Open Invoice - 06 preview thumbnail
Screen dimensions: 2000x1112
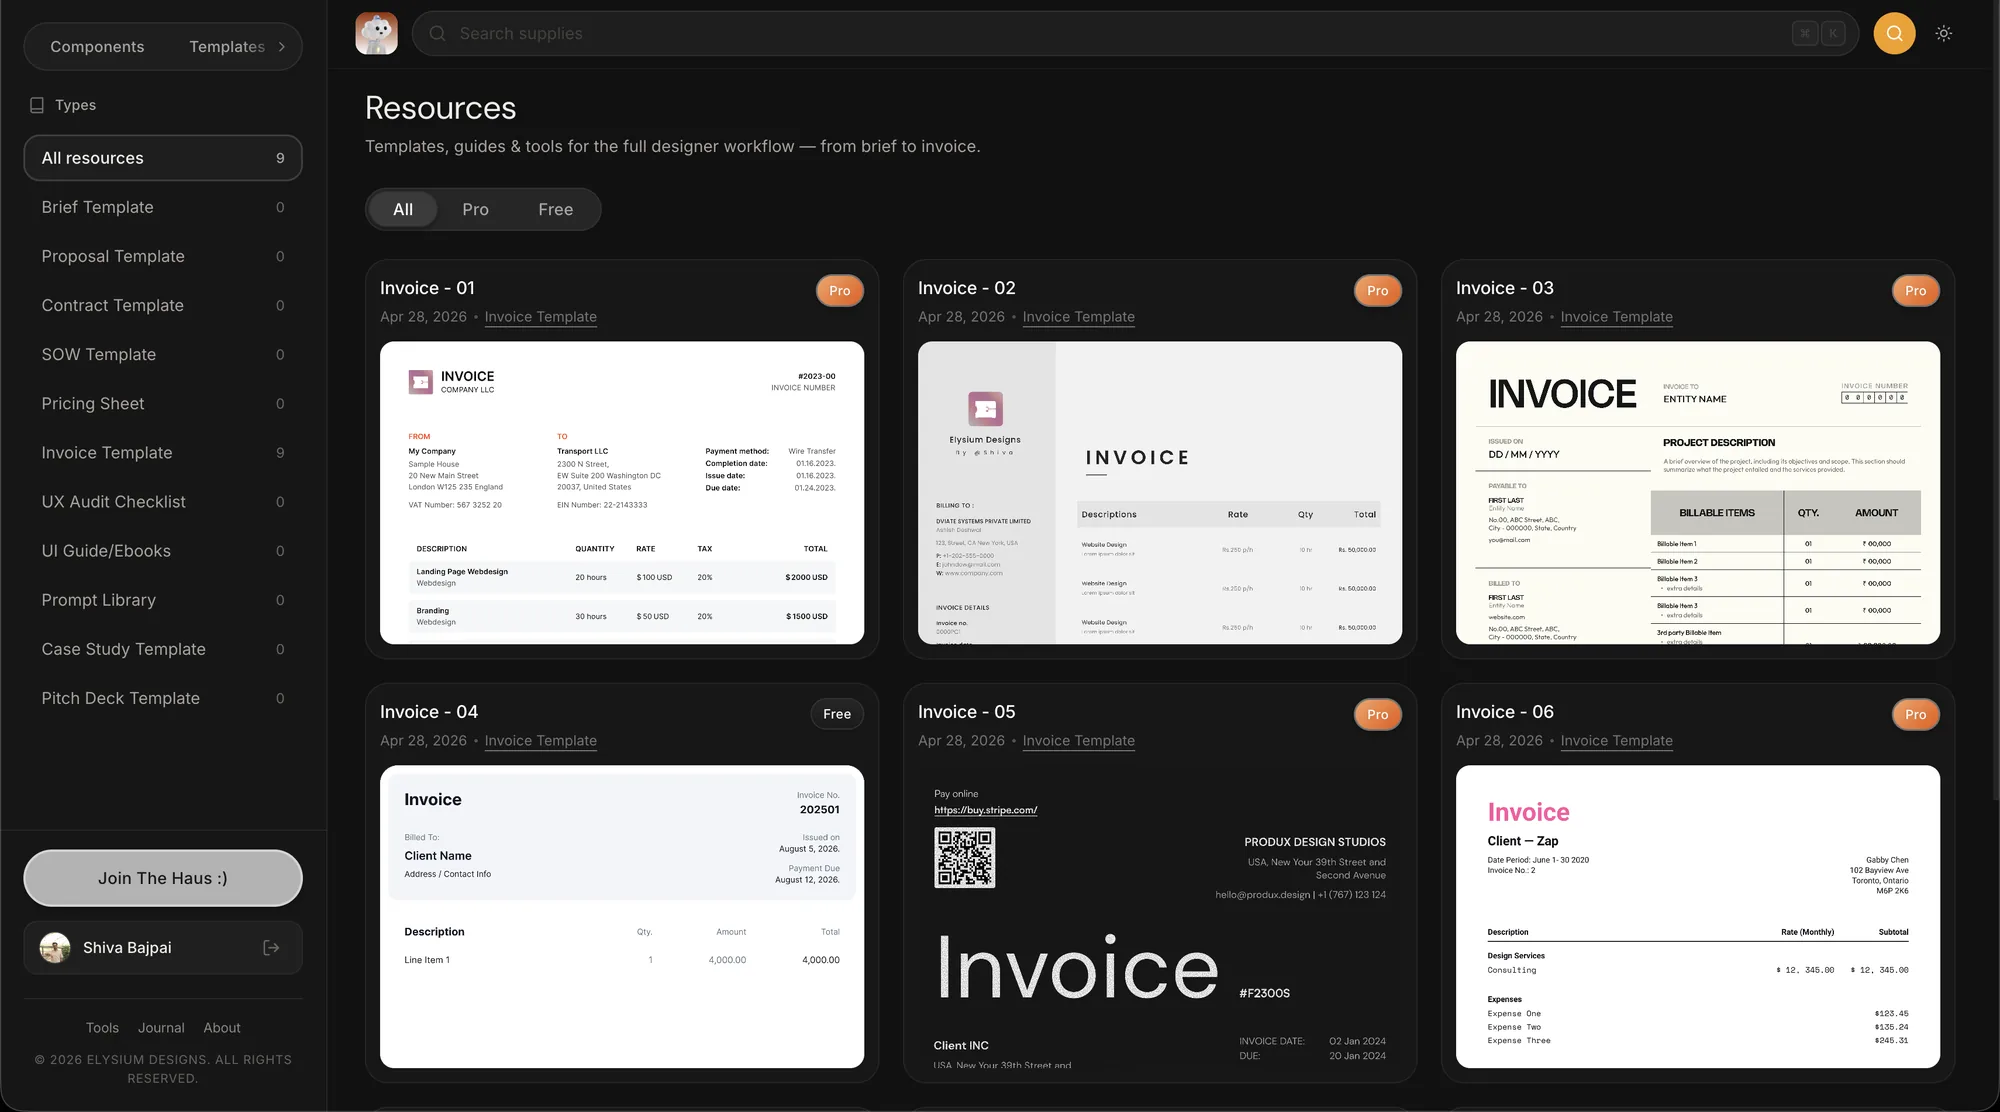[1698, 917]
